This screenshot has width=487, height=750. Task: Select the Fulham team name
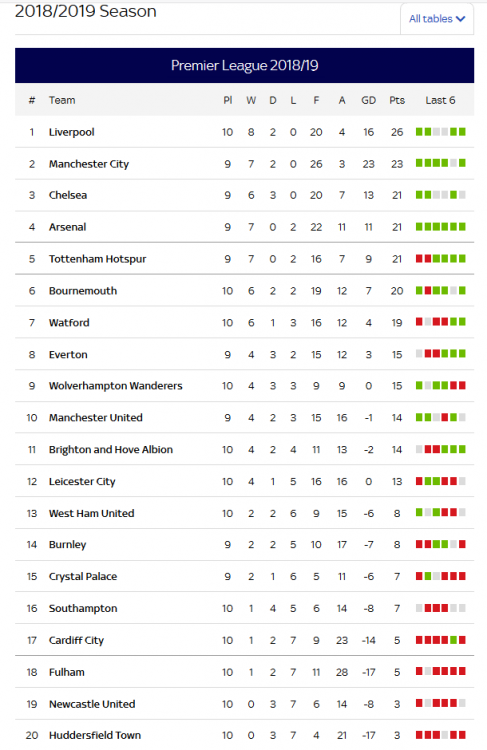pyautogui.click(x=66, y=673)
